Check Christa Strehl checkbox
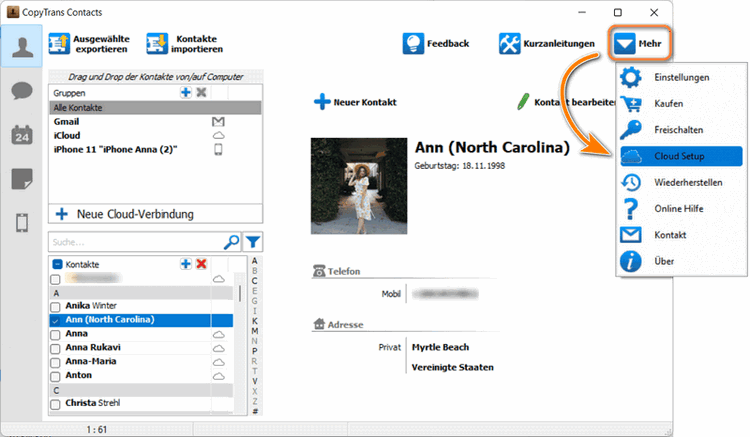Viewport: 750px width, 437px height. [55, 404]
